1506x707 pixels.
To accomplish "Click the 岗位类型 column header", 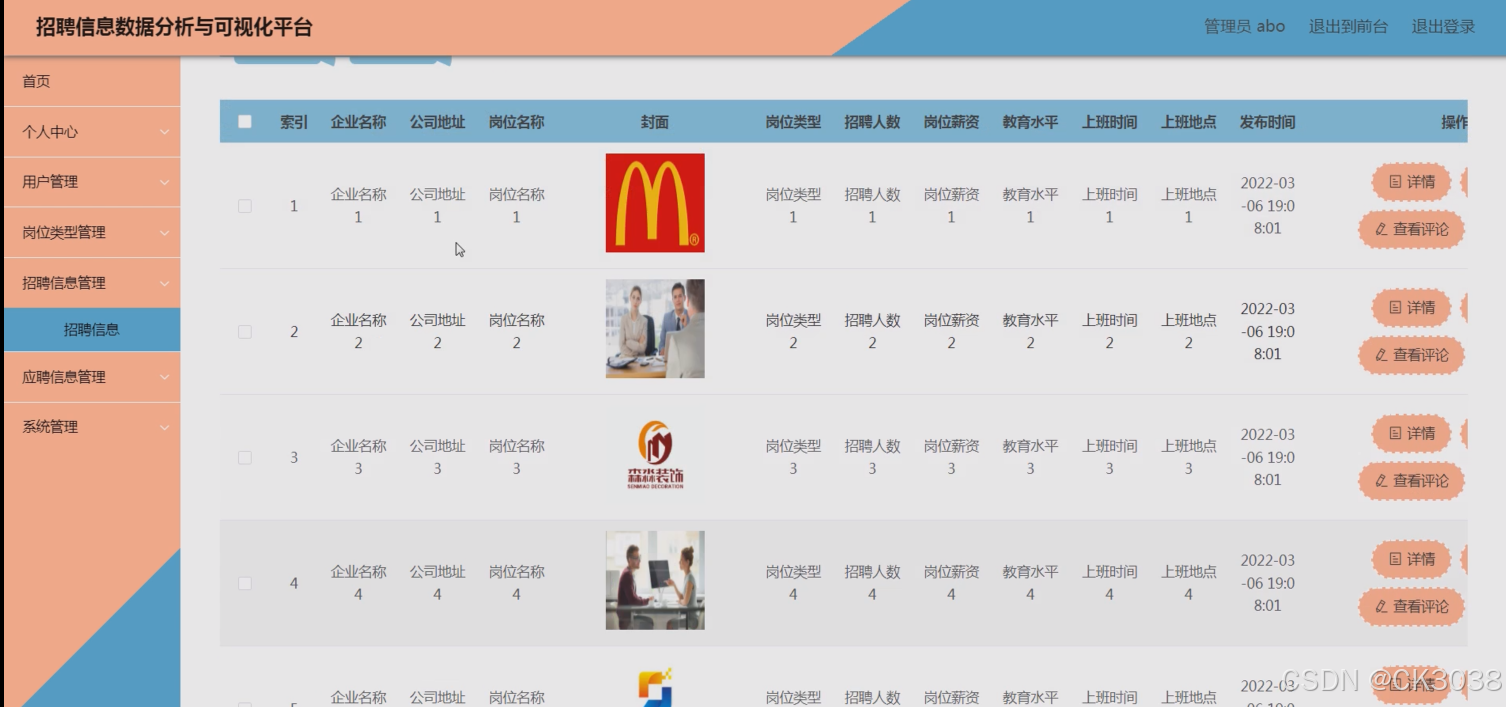I will tap(793, 122).
